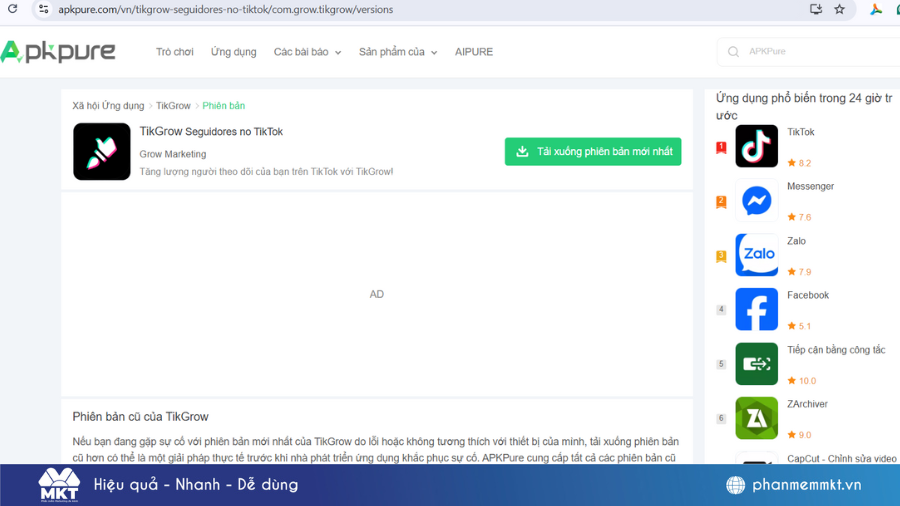Open CapCut - Chỉnh sửa video link
This screenshot has height=506, width=900.
click(x=841, y=458)
